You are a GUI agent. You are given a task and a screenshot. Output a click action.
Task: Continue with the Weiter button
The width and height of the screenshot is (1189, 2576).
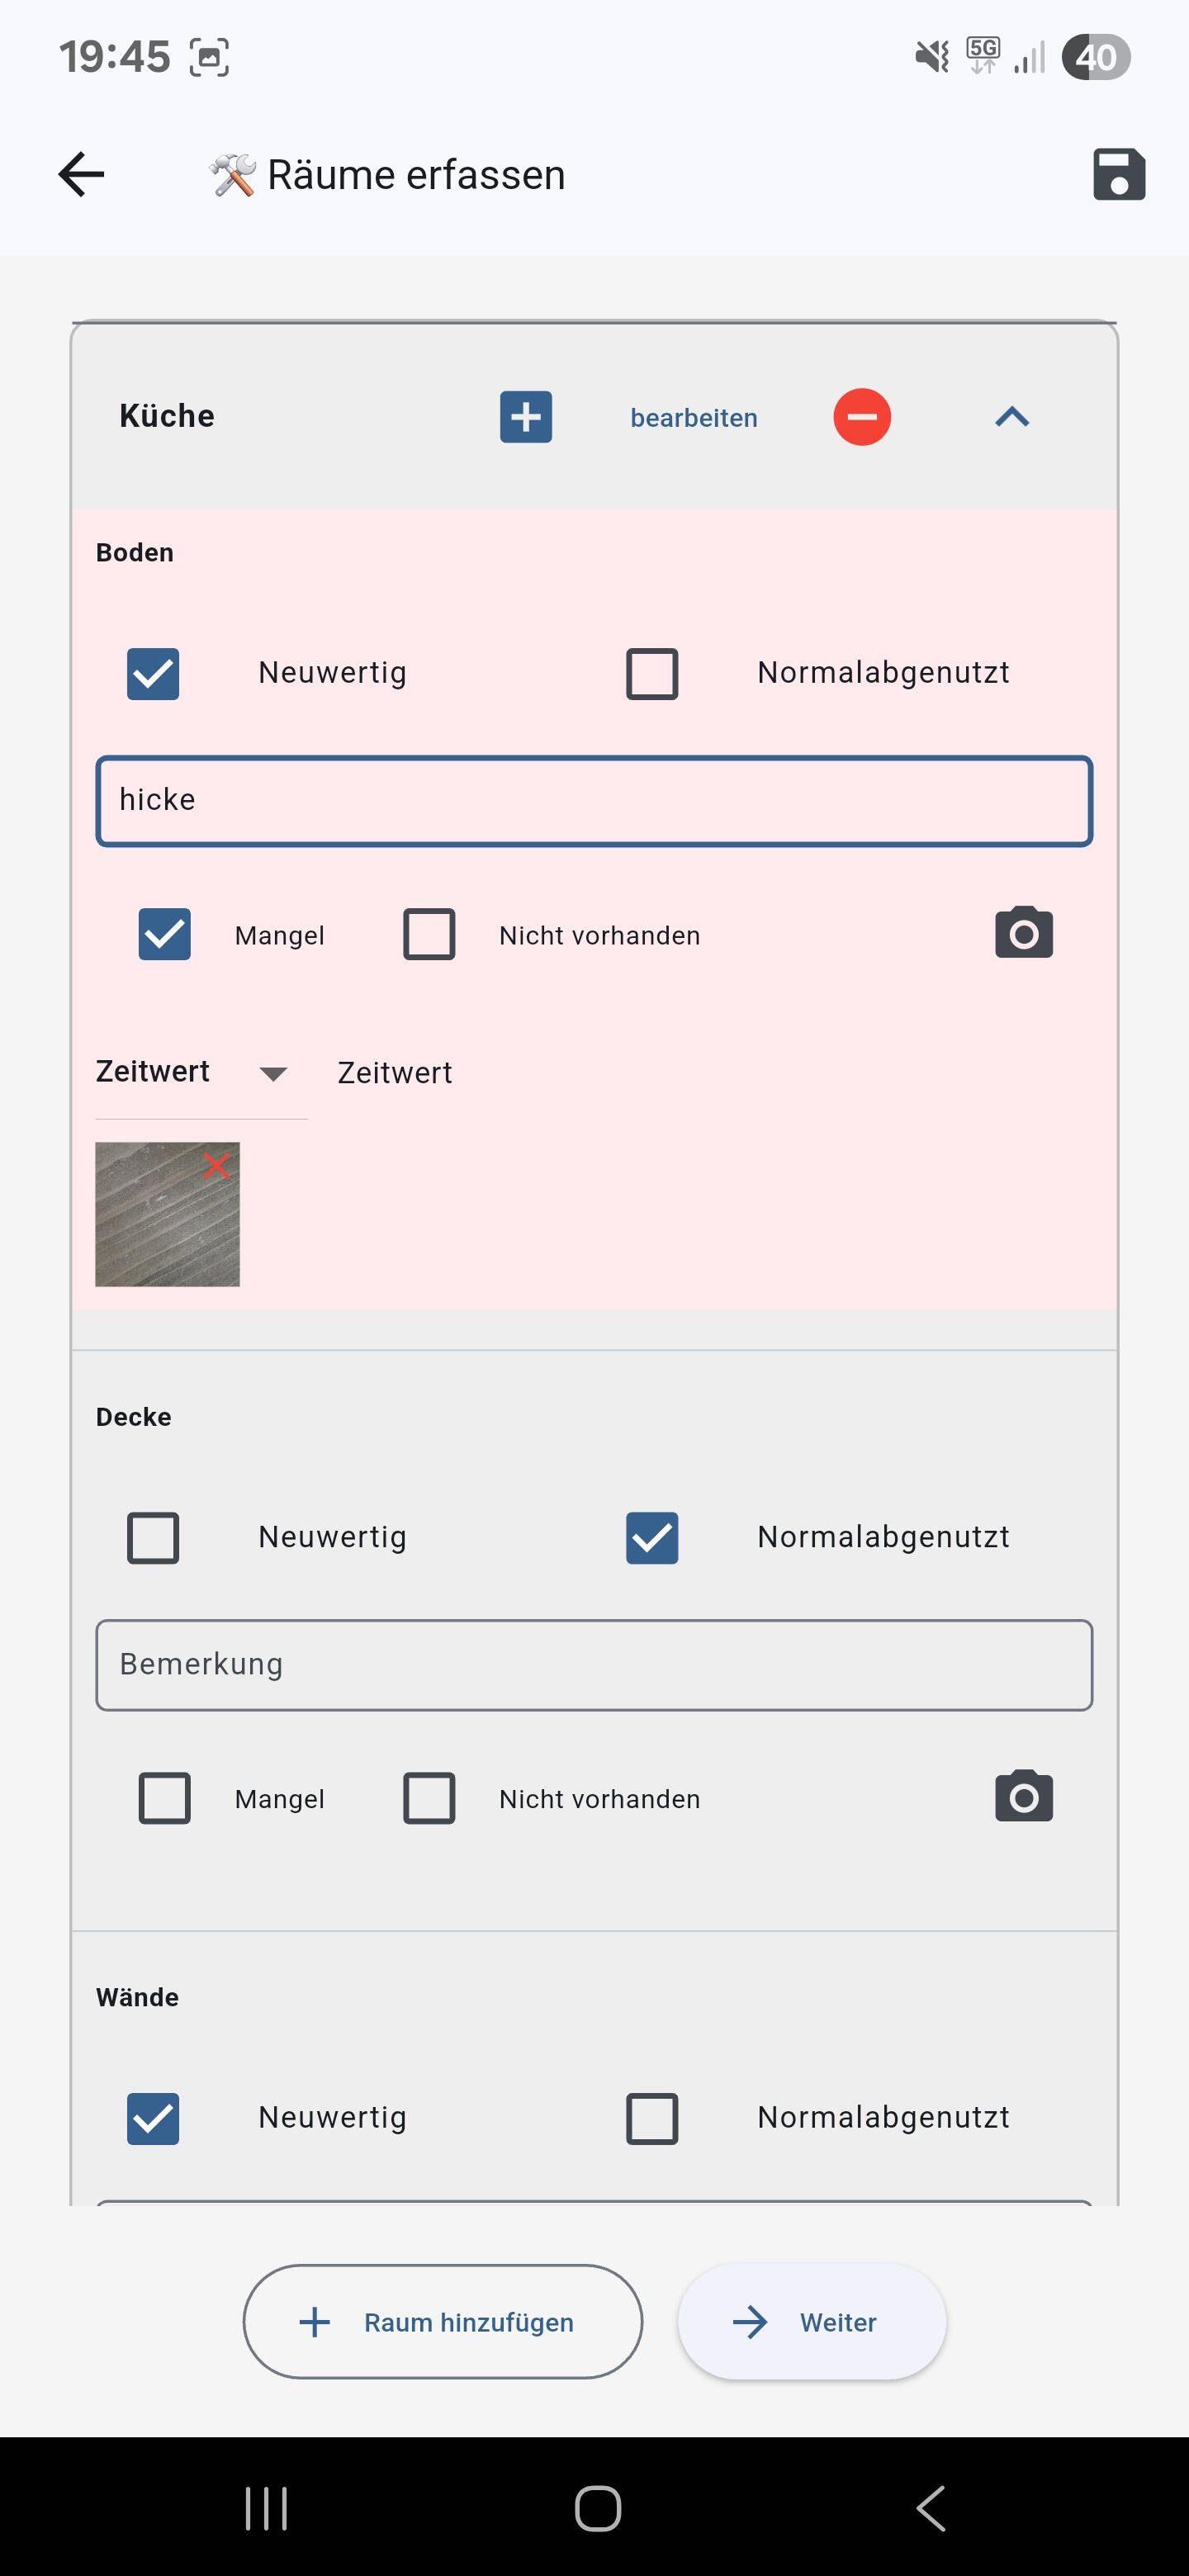(x=811, y=2322)
